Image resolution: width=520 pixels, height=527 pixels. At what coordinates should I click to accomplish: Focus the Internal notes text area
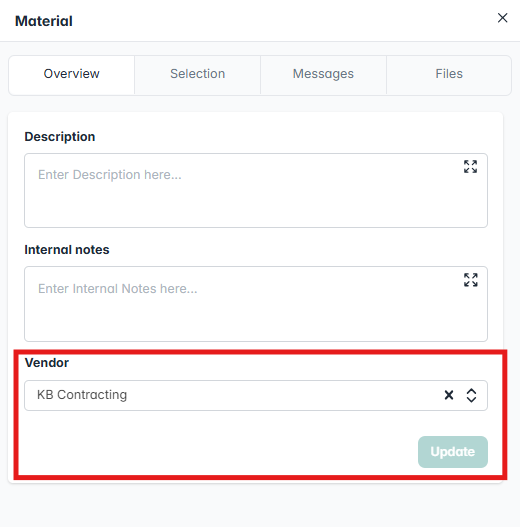(x=256, y=304)
